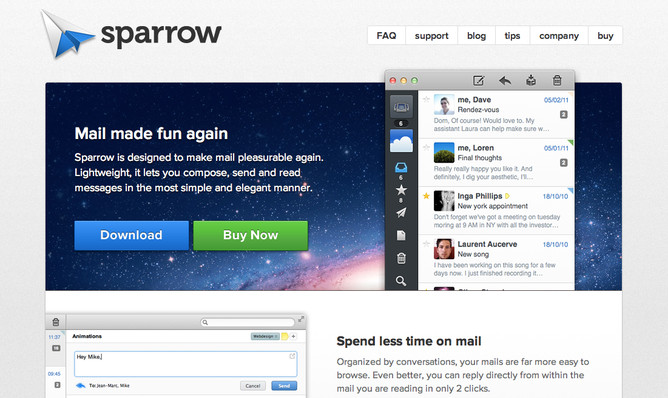Visit the tips page
The image size is (668, 398).
(513, 35)
